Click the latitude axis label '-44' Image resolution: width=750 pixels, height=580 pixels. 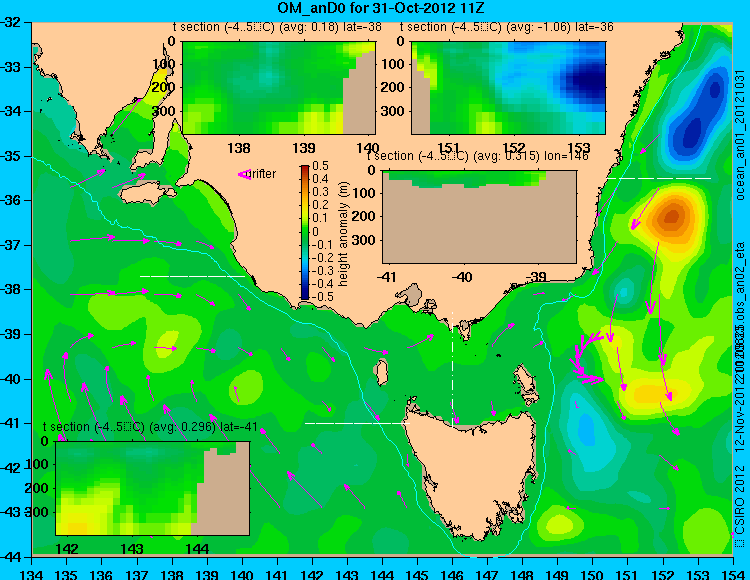11,558
